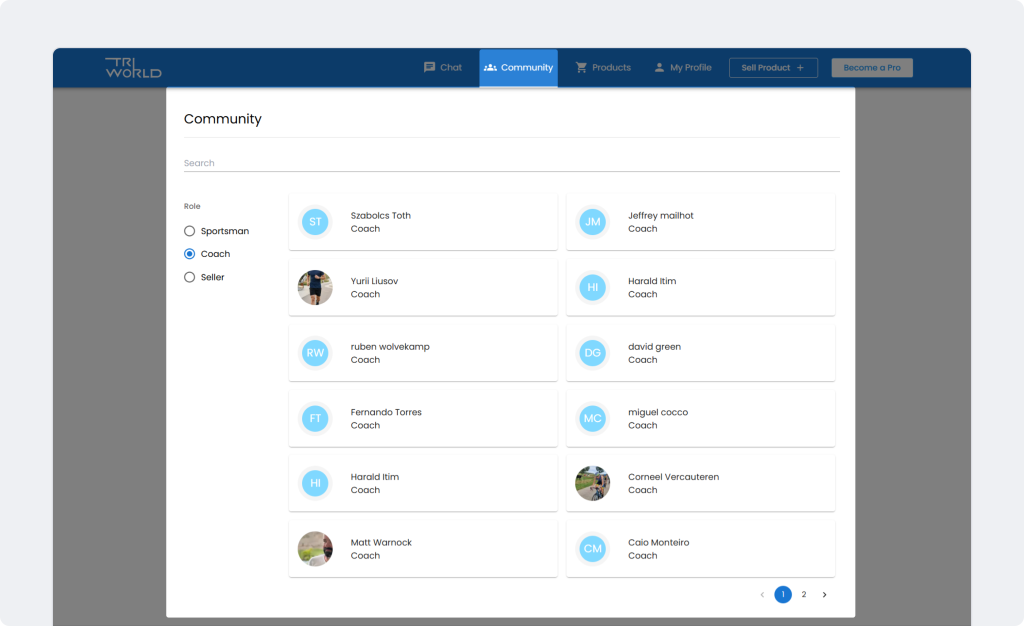
Task: Click the RW avatar for ruben wolvekamp
Action: click(x=315, y=353)
